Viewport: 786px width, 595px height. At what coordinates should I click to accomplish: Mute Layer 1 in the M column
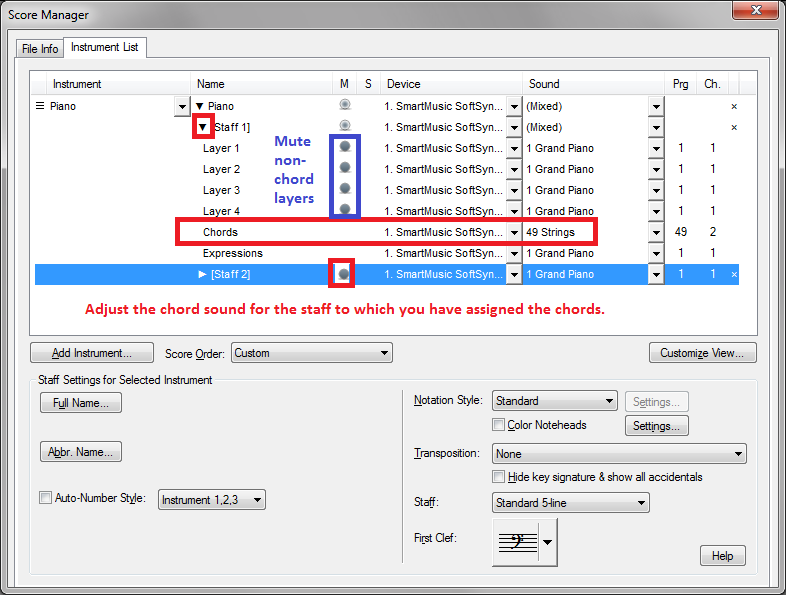click(345, 148)
